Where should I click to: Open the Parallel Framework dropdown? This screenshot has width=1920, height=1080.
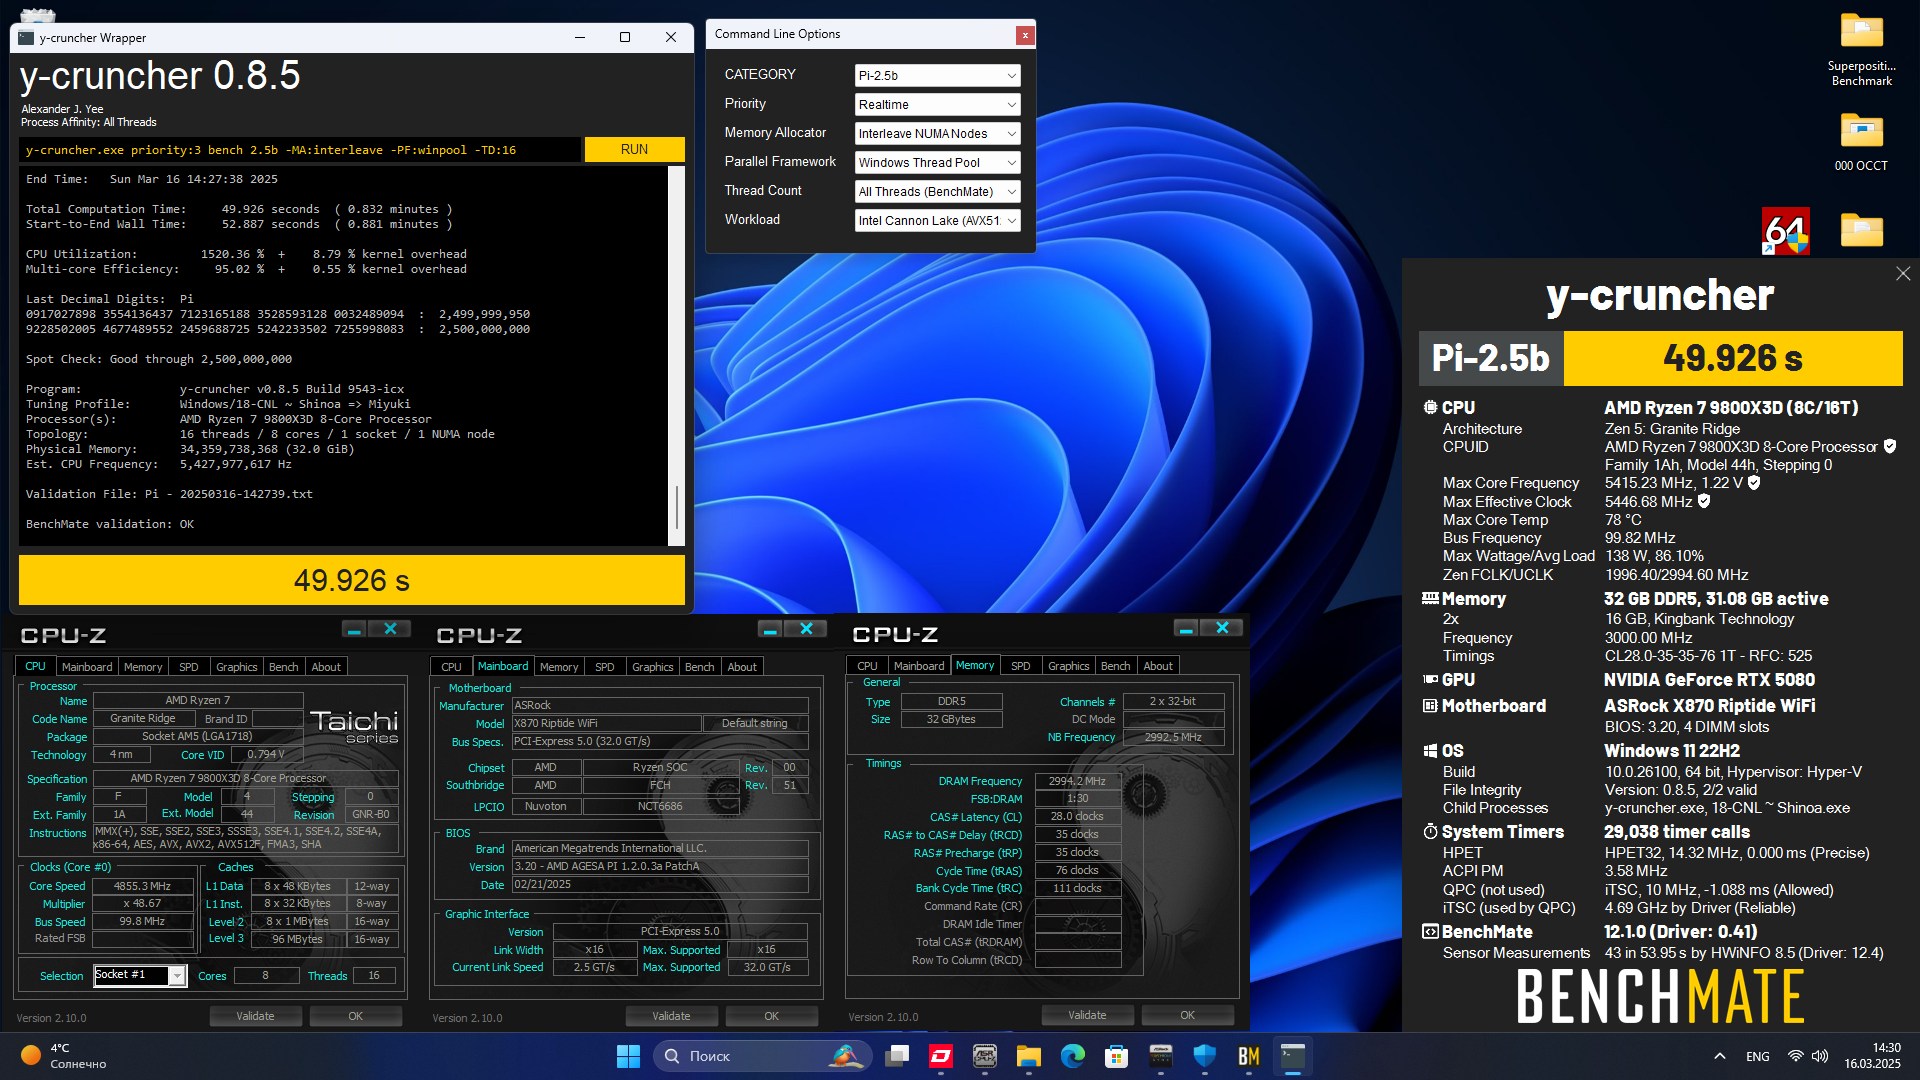pyautogui.click(x=937, y=162)
